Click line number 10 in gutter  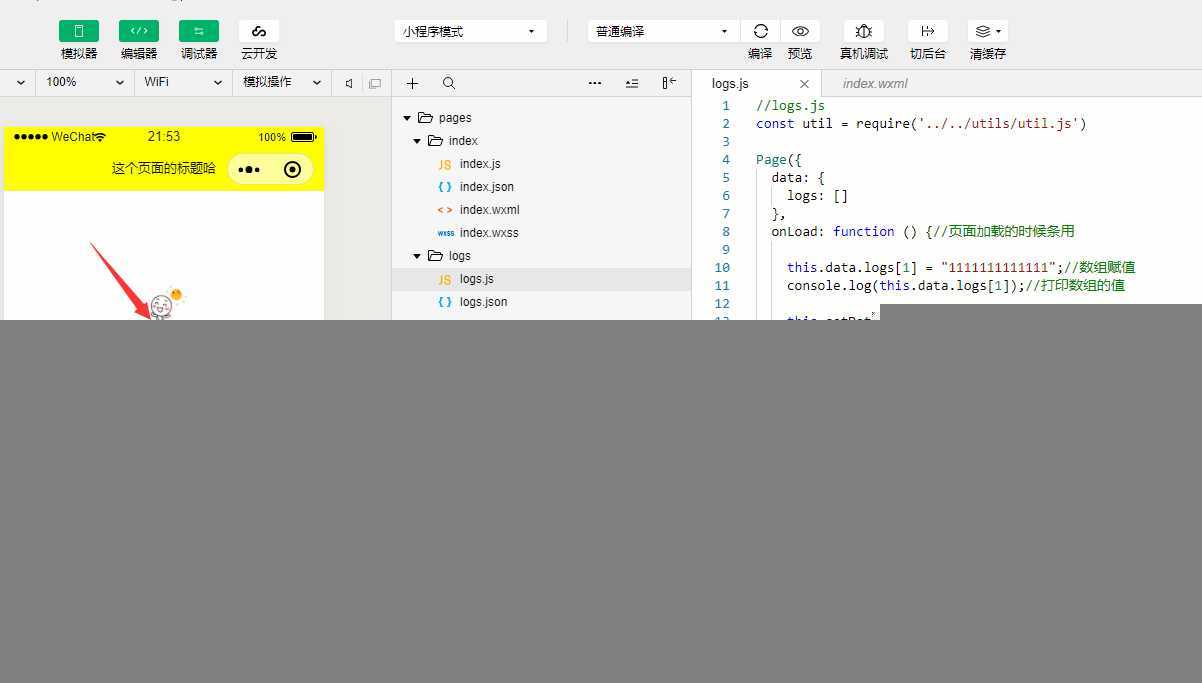click(x=722, y=268)
